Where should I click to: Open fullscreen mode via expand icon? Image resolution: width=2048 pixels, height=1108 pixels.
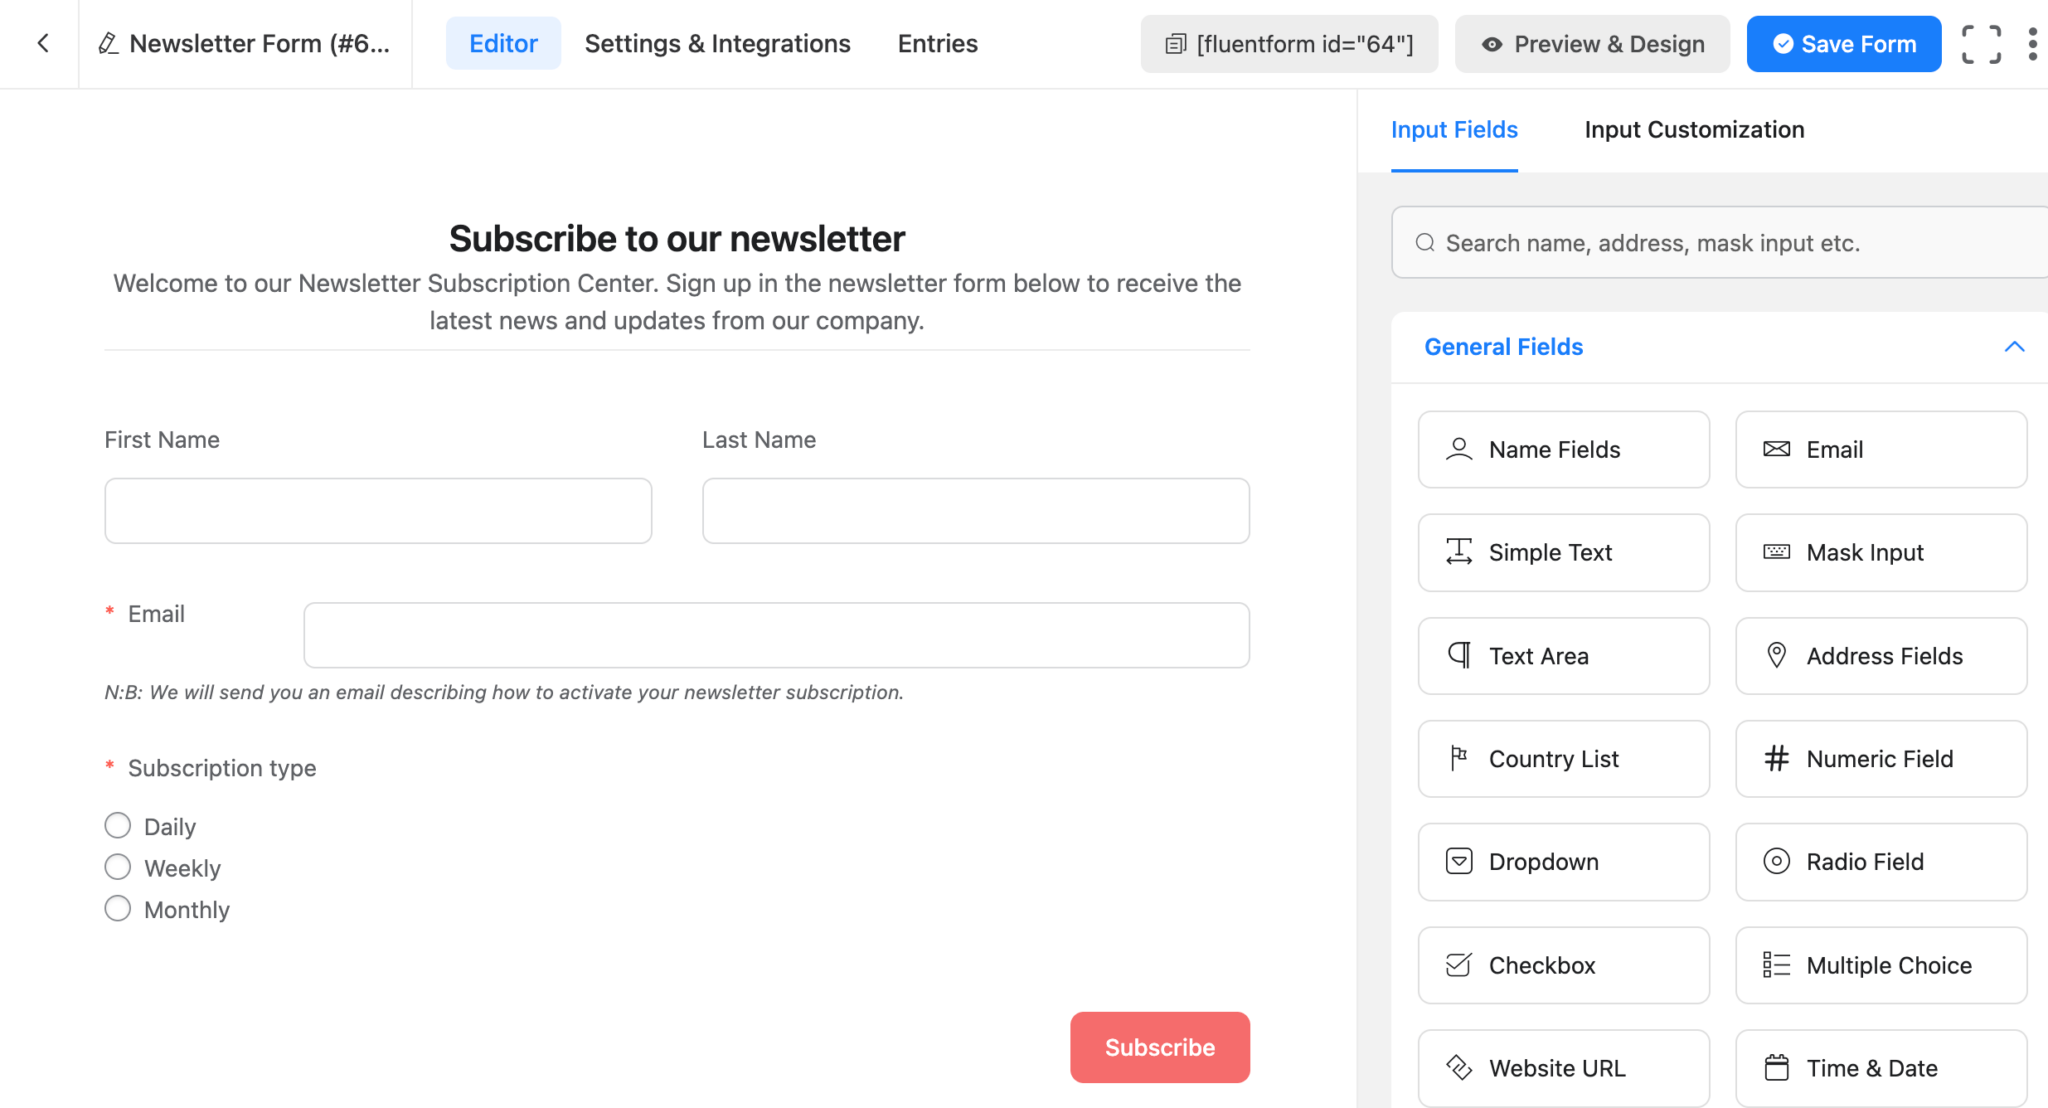(1983, 43)
